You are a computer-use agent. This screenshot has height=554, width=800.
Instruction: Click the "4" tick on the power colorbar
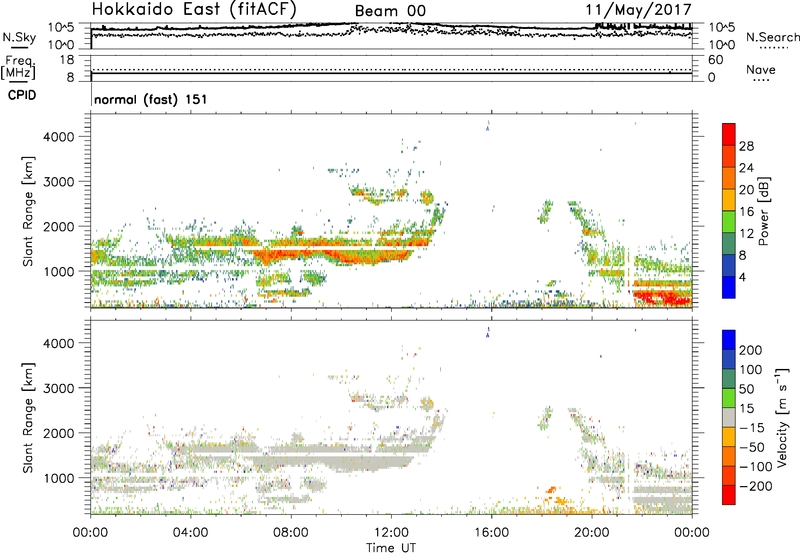[x=742, y=277]
